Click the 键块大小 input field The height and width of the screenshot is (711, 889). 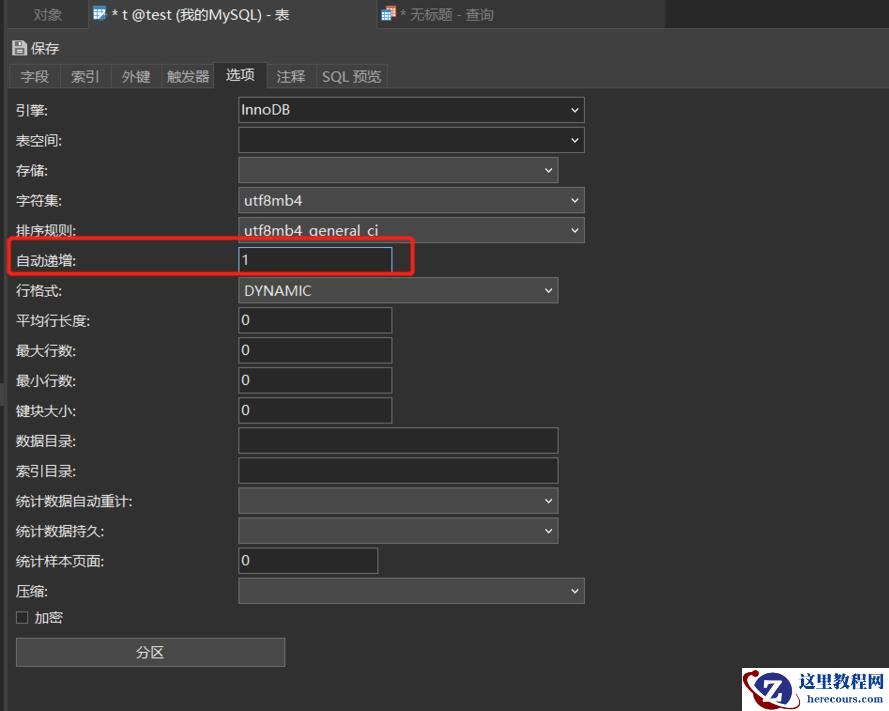(x=315, y=410)
